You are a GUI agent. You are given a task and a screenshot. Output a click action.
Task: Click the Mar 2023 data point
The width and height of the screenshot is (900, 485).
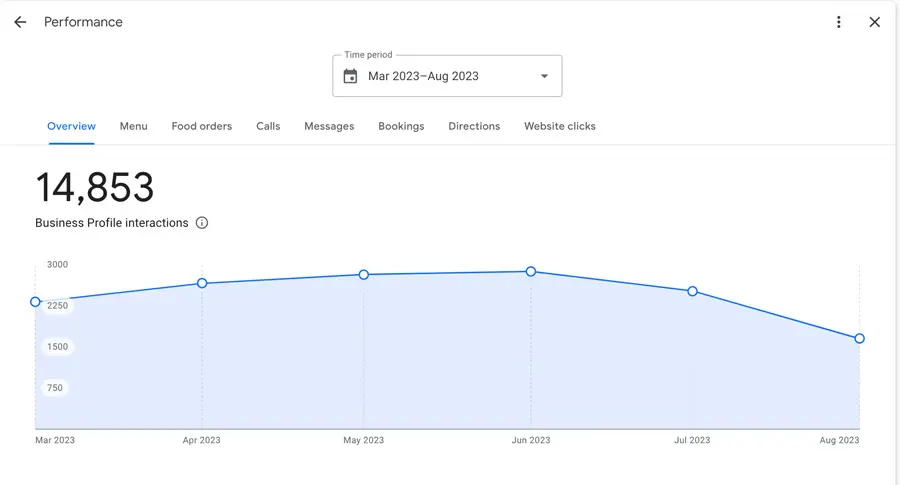point(36,302)
